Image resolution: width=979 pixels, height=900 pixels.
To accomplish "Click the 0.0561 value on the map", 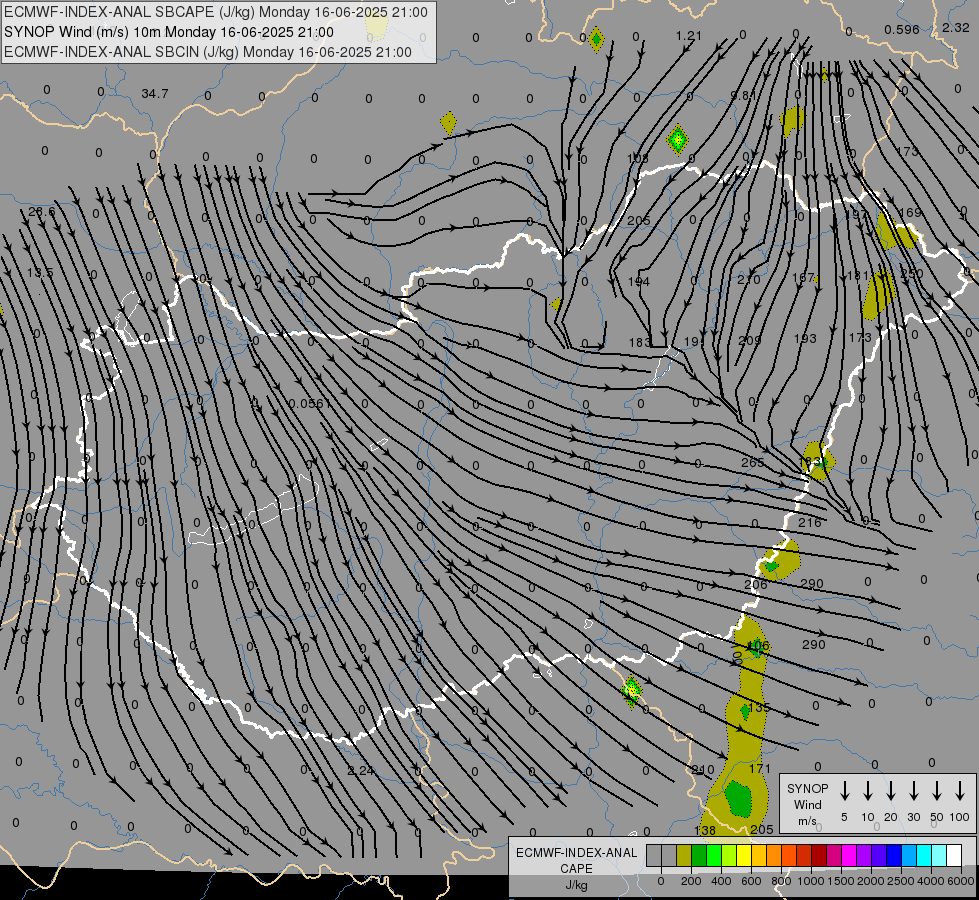I will 310,403.
